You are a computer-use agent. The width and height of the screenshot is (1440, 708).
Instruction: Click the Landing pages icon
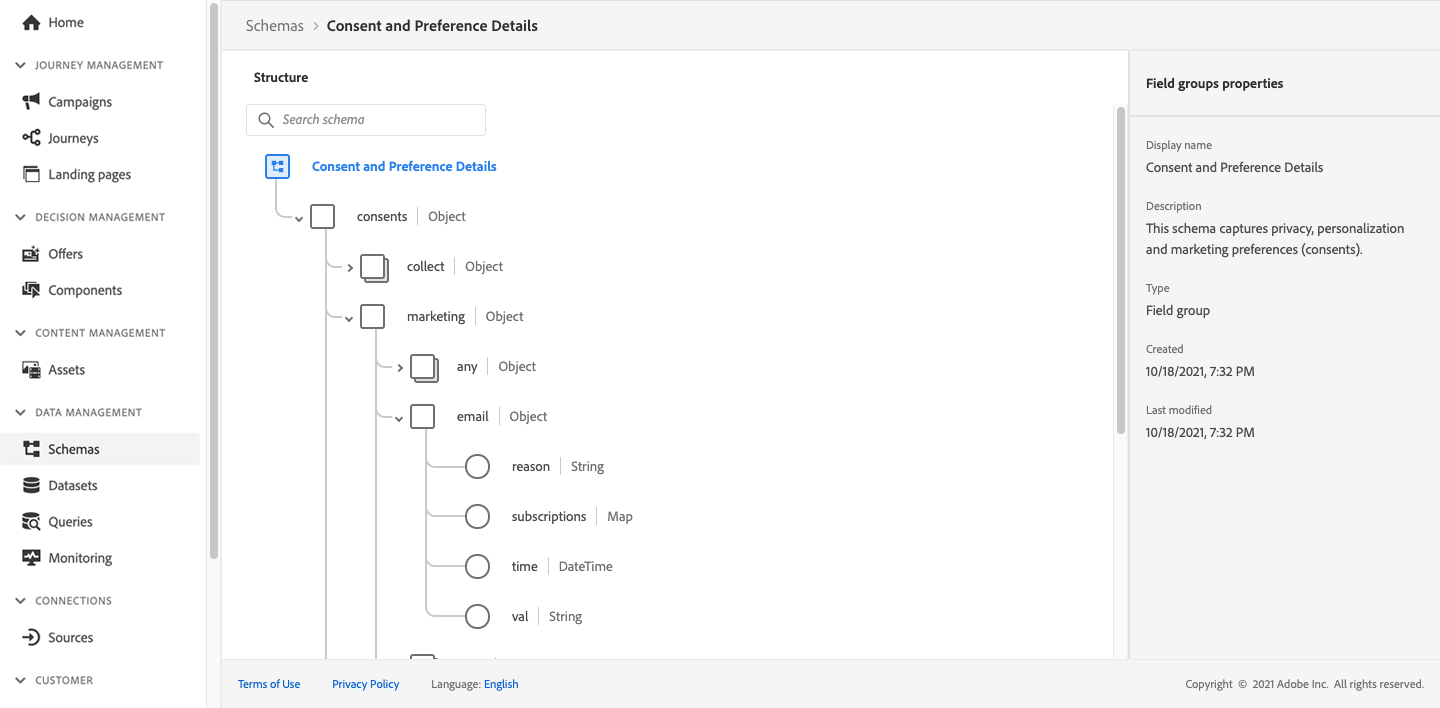coord(31,174)
